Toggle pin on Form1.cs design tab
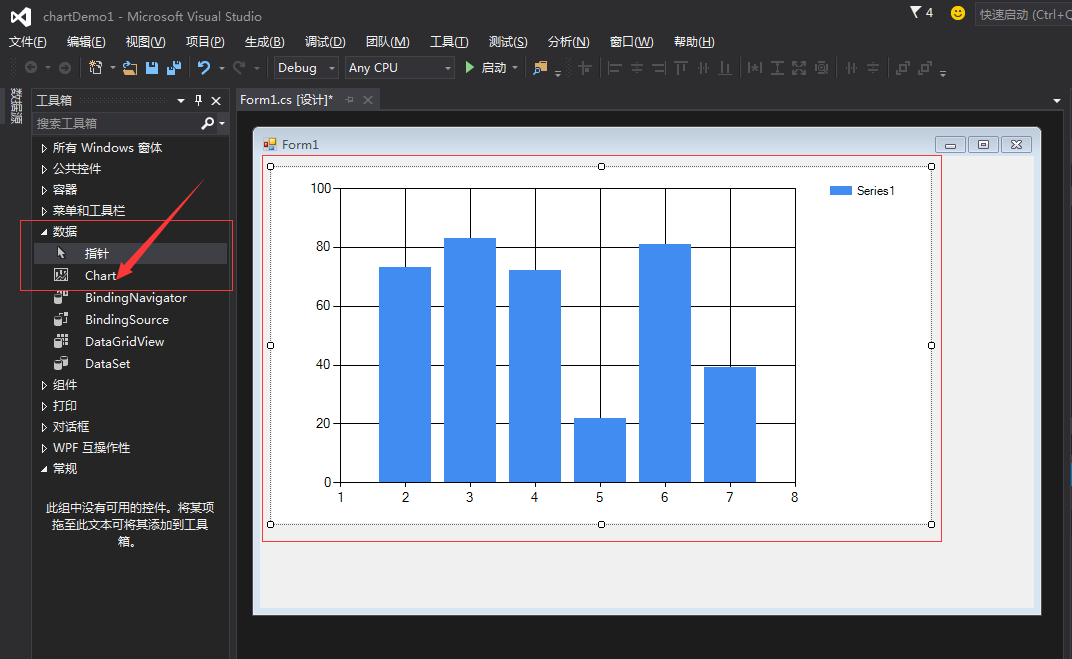This screenshot has height=659, width=1072. tap(350, 100)
